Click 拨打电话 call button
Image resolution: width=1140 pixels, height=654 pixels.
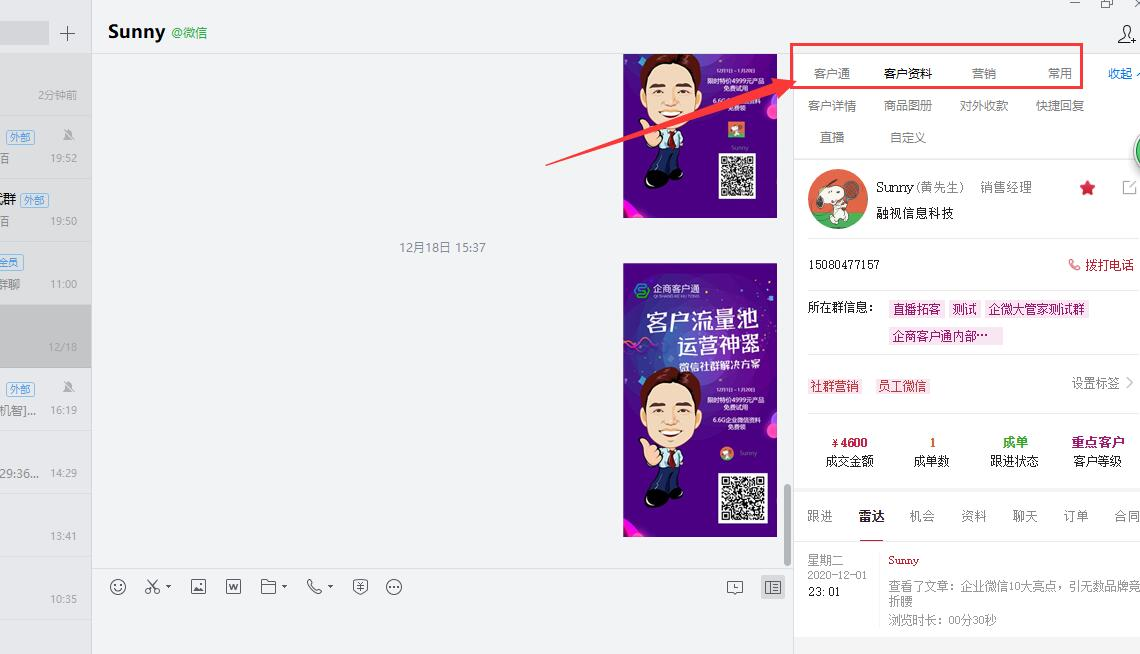point(1101,265)
